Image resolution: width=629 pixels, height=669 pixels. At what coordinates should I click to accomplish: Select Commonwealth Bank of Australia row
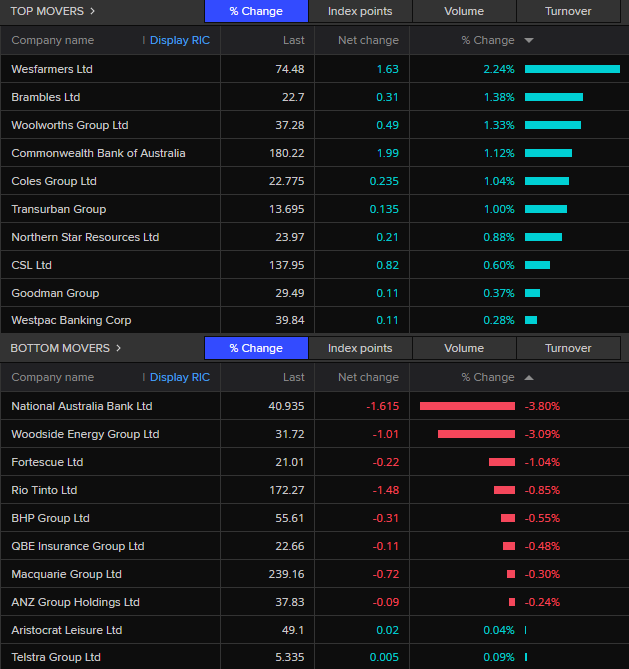point(314,153)
